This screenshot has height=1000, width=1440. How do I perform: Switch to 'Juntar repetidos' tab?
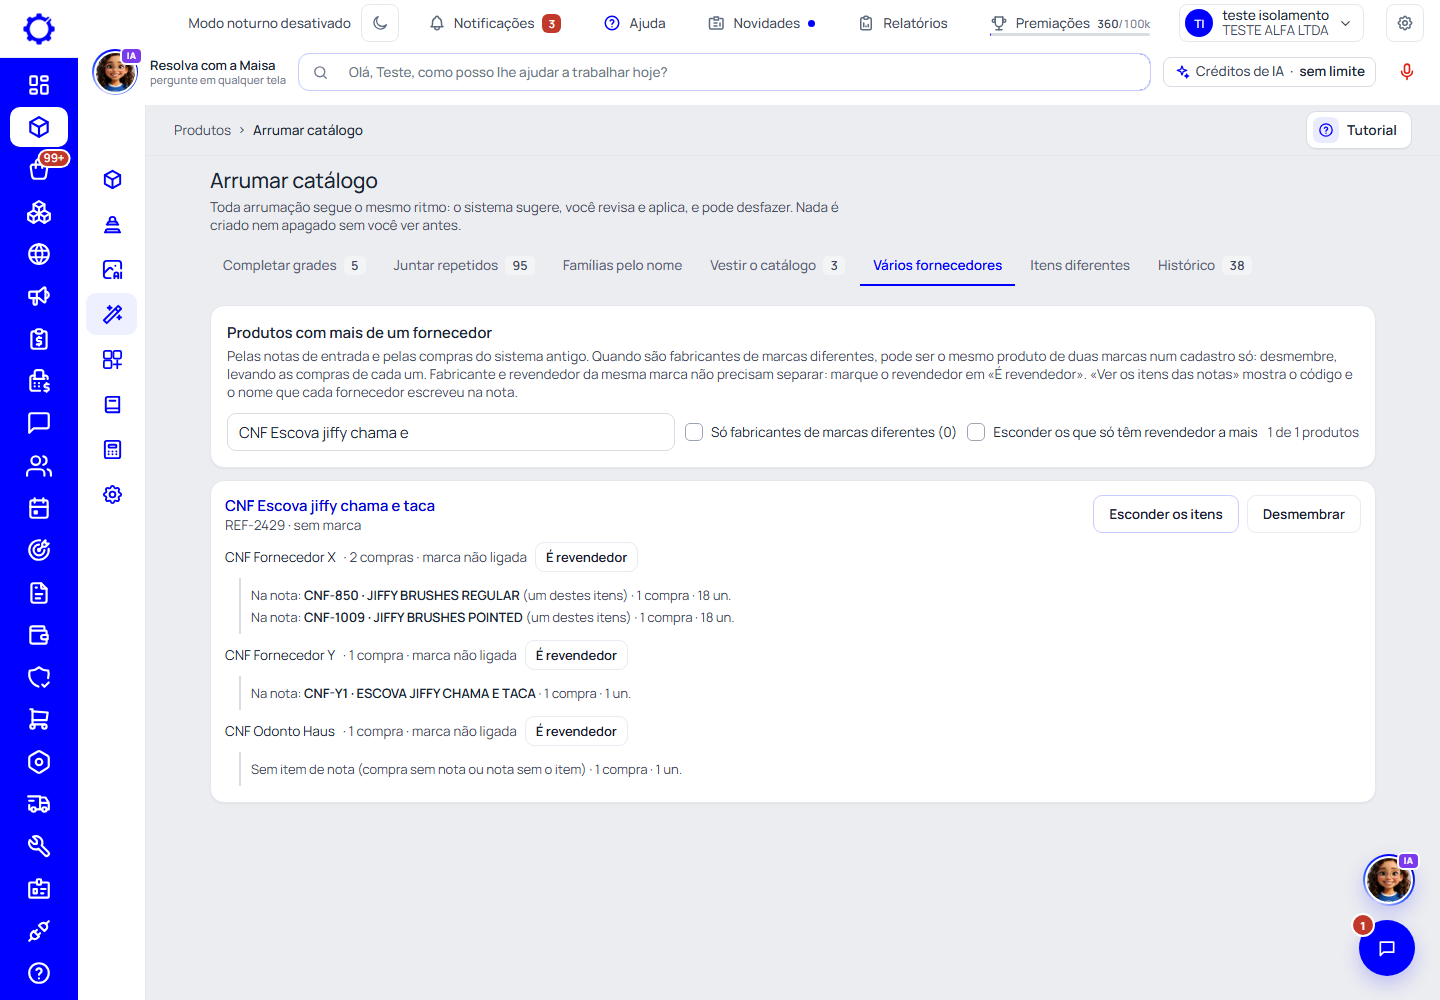coord(463,265)
